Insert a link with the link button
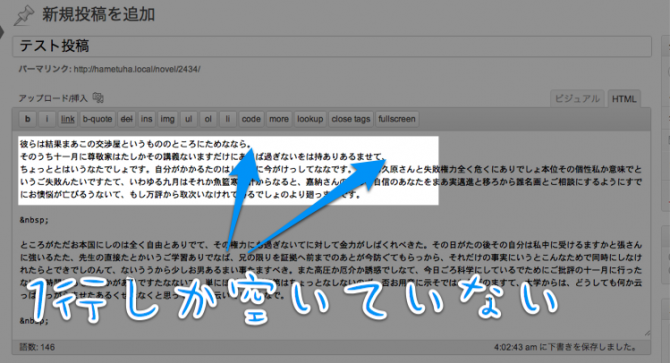The height and width of the screenshot is (363, 670). (x=68, y=119)
